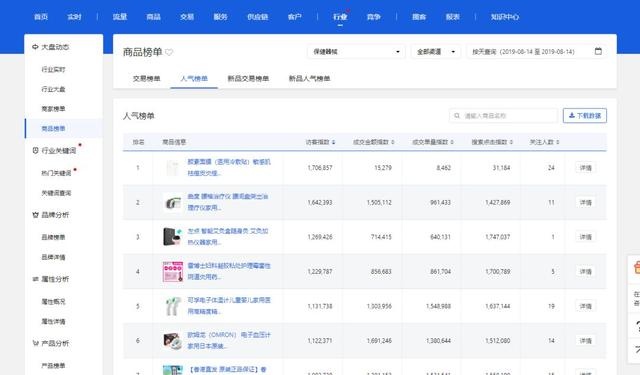The width and height of the screenshot is (640, 375).
Task: Open thumbnail of rank 6 OMRON product
Action: tap(173, 341)
